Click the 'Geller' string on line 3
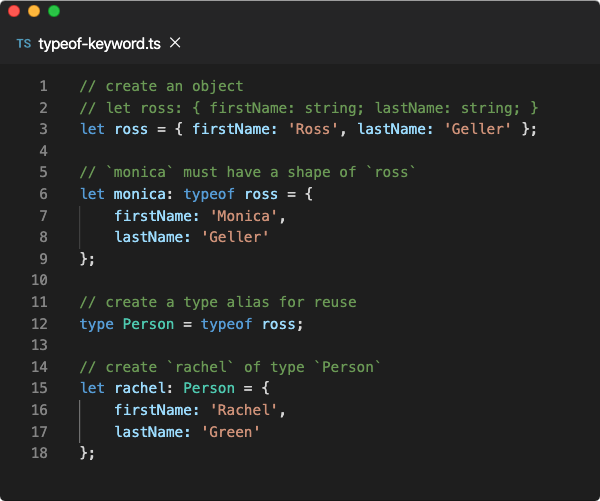 click(478, 129)
